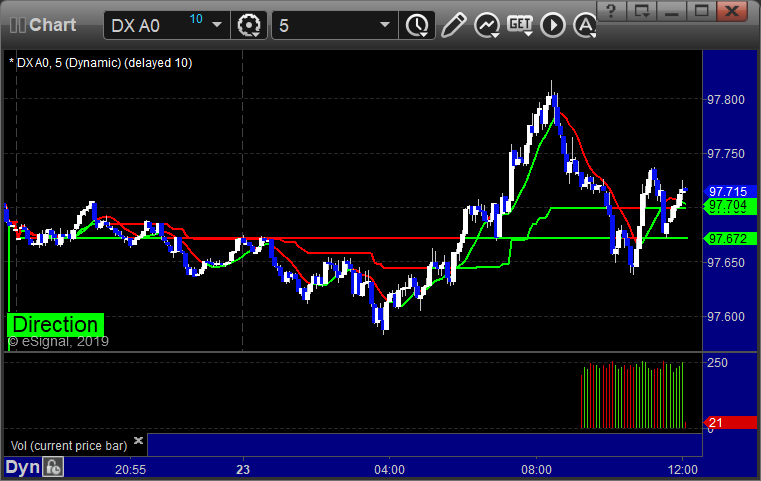Maximize the Chart window
This screenshot has width=761, height=481.
point(701,11)
